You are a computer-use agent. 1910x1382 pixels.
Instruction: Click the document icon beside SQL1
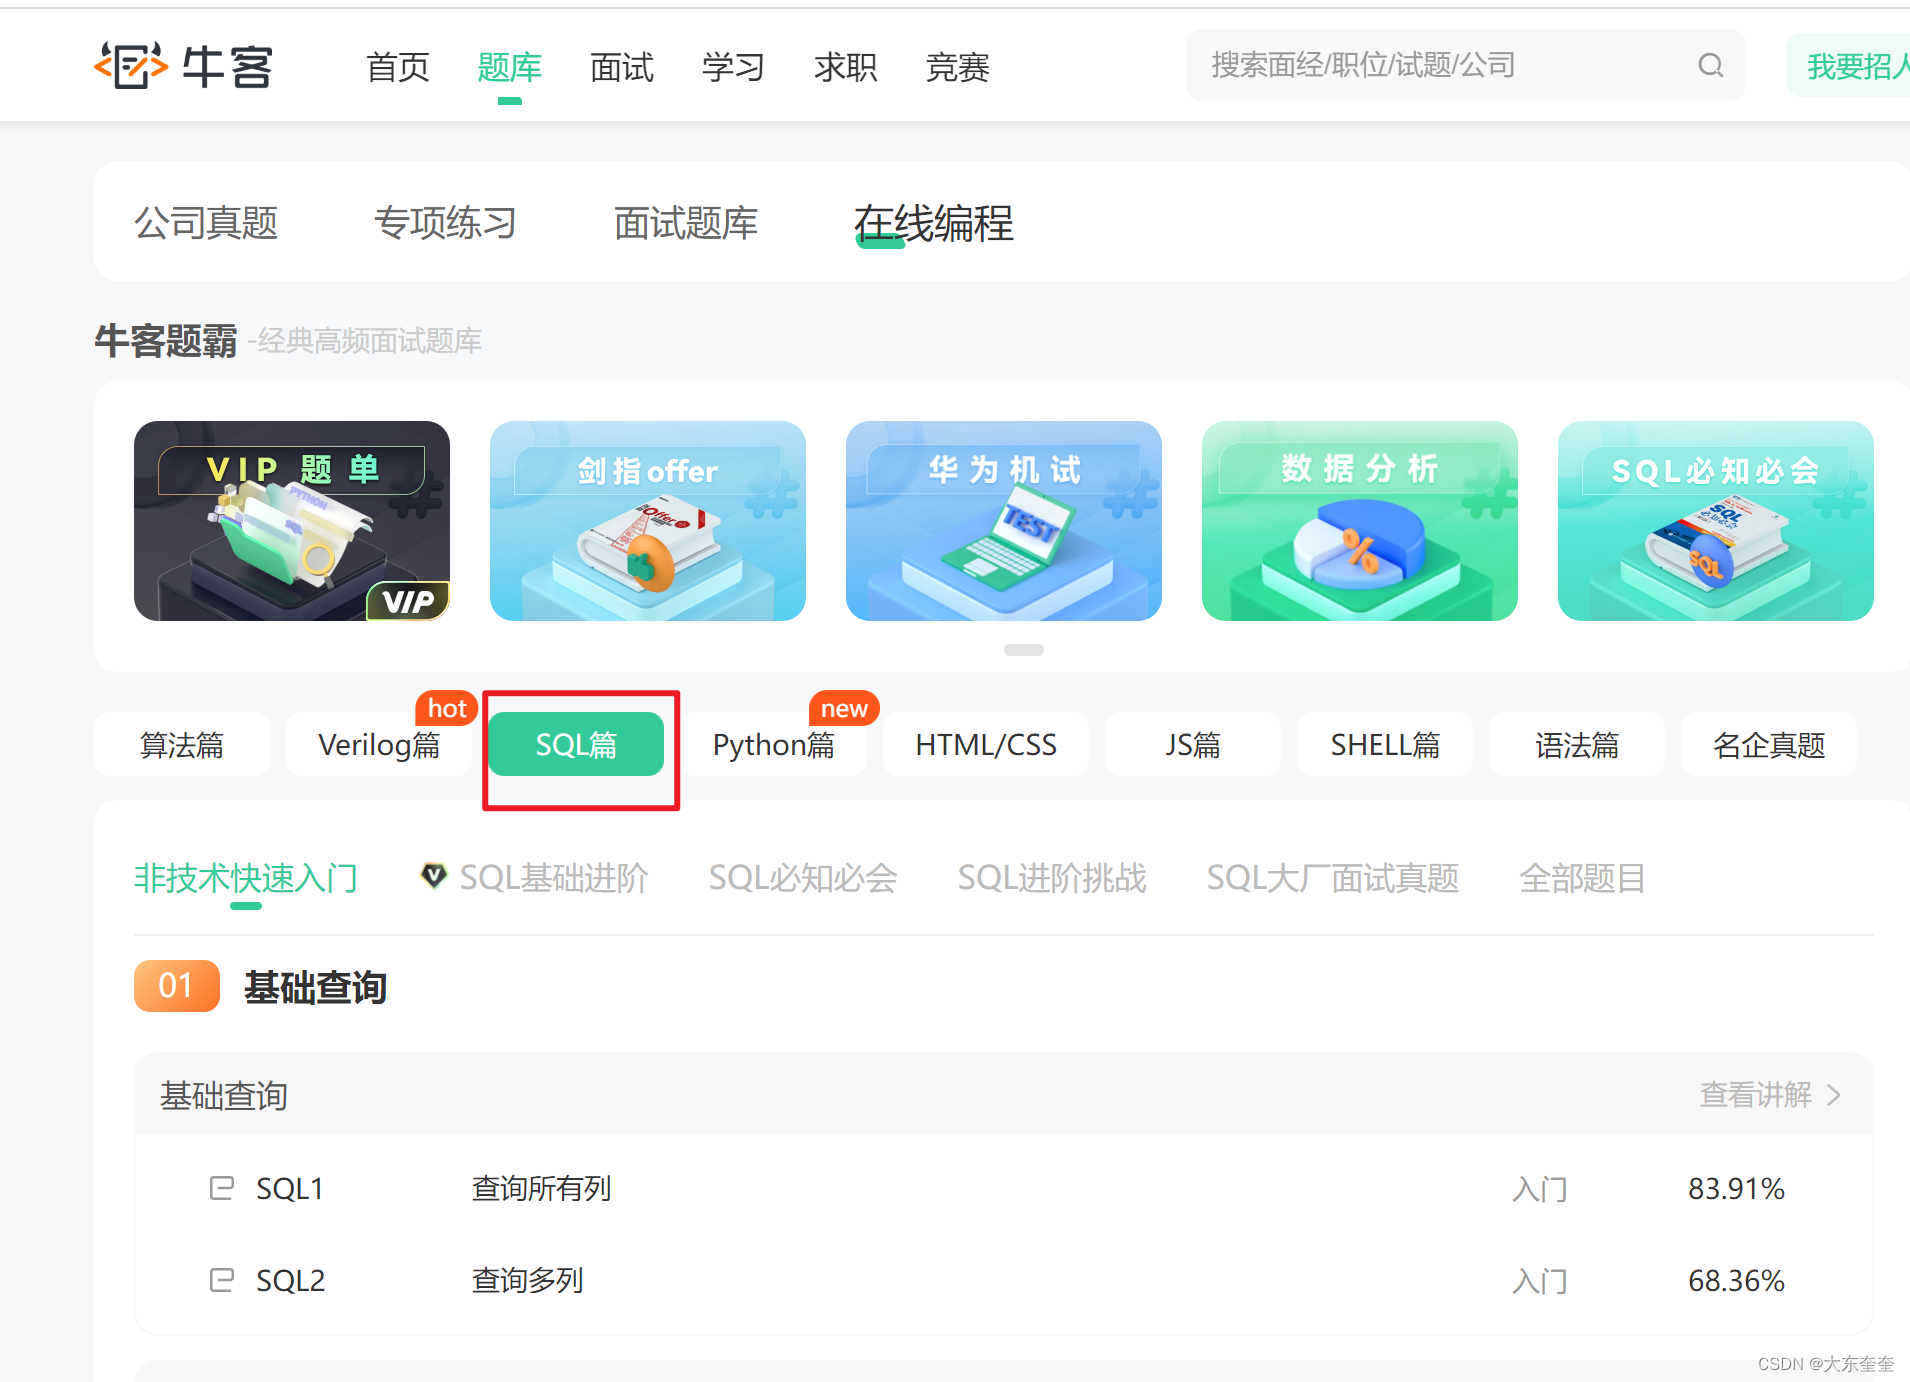coord(221,1188)
